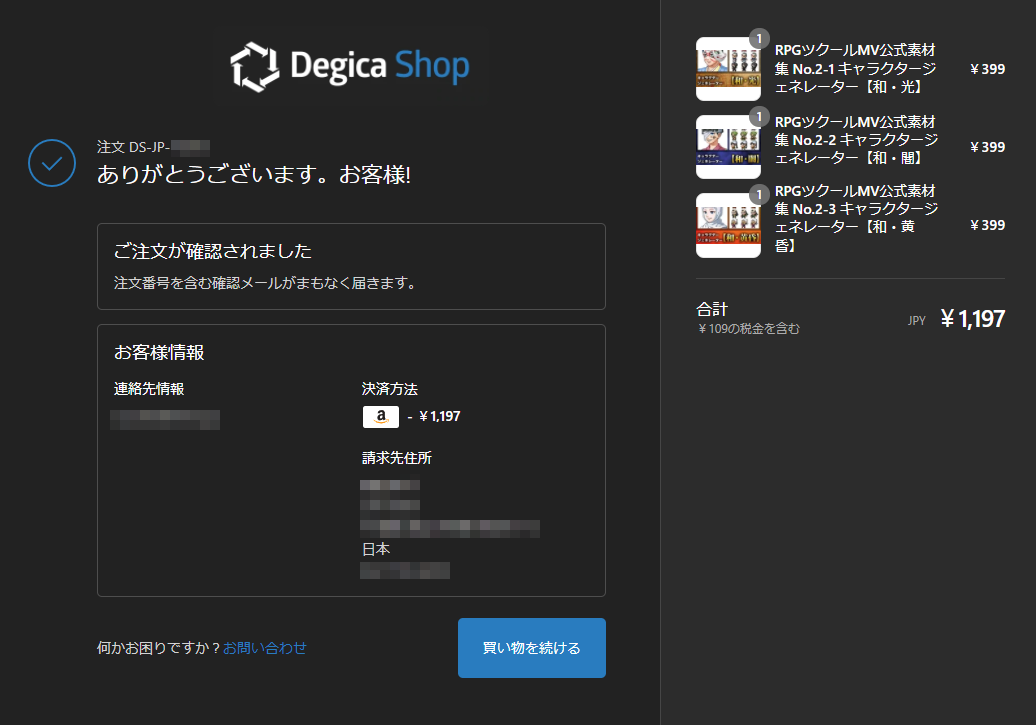Click the ￥109の税金を含む tax note

[x=749, y=328]
